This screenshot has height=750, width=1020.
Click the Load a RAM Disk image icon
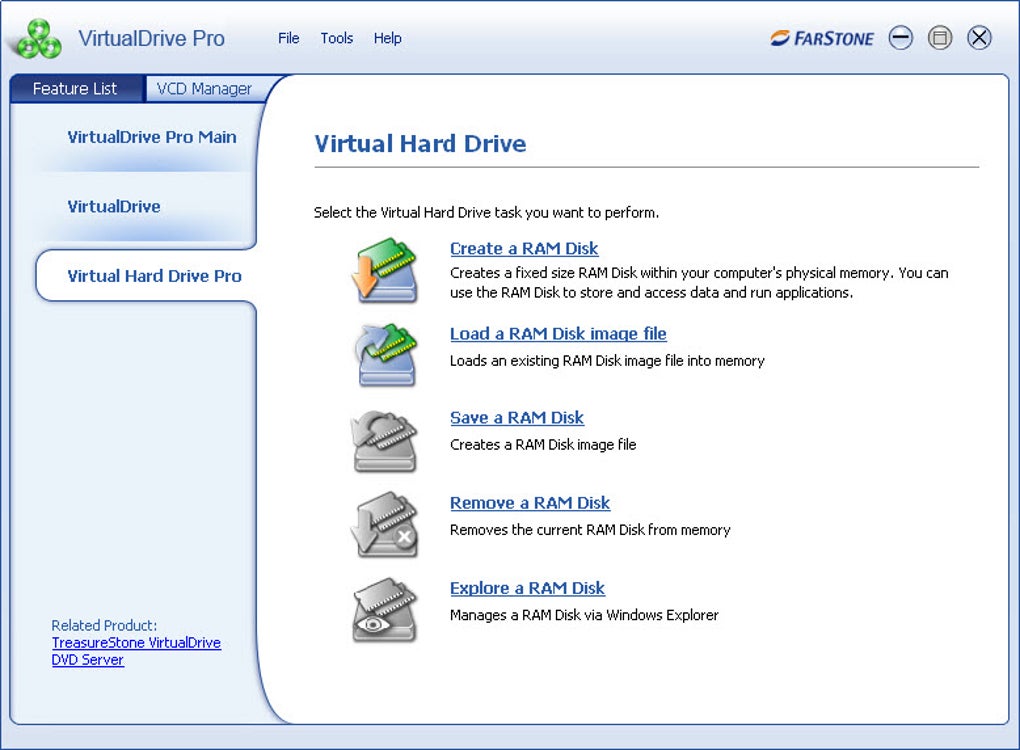coord(385,355)
